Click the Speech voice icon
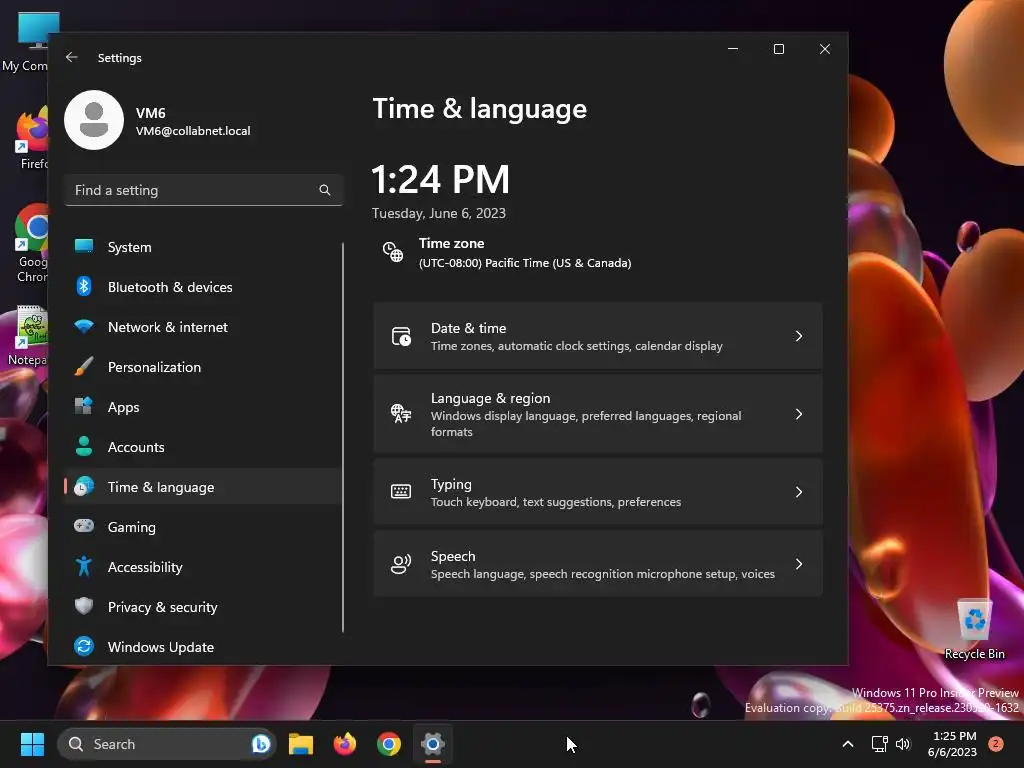Image resolution: width=1024 pixels, height=768 pixels. tap(401, 564)
